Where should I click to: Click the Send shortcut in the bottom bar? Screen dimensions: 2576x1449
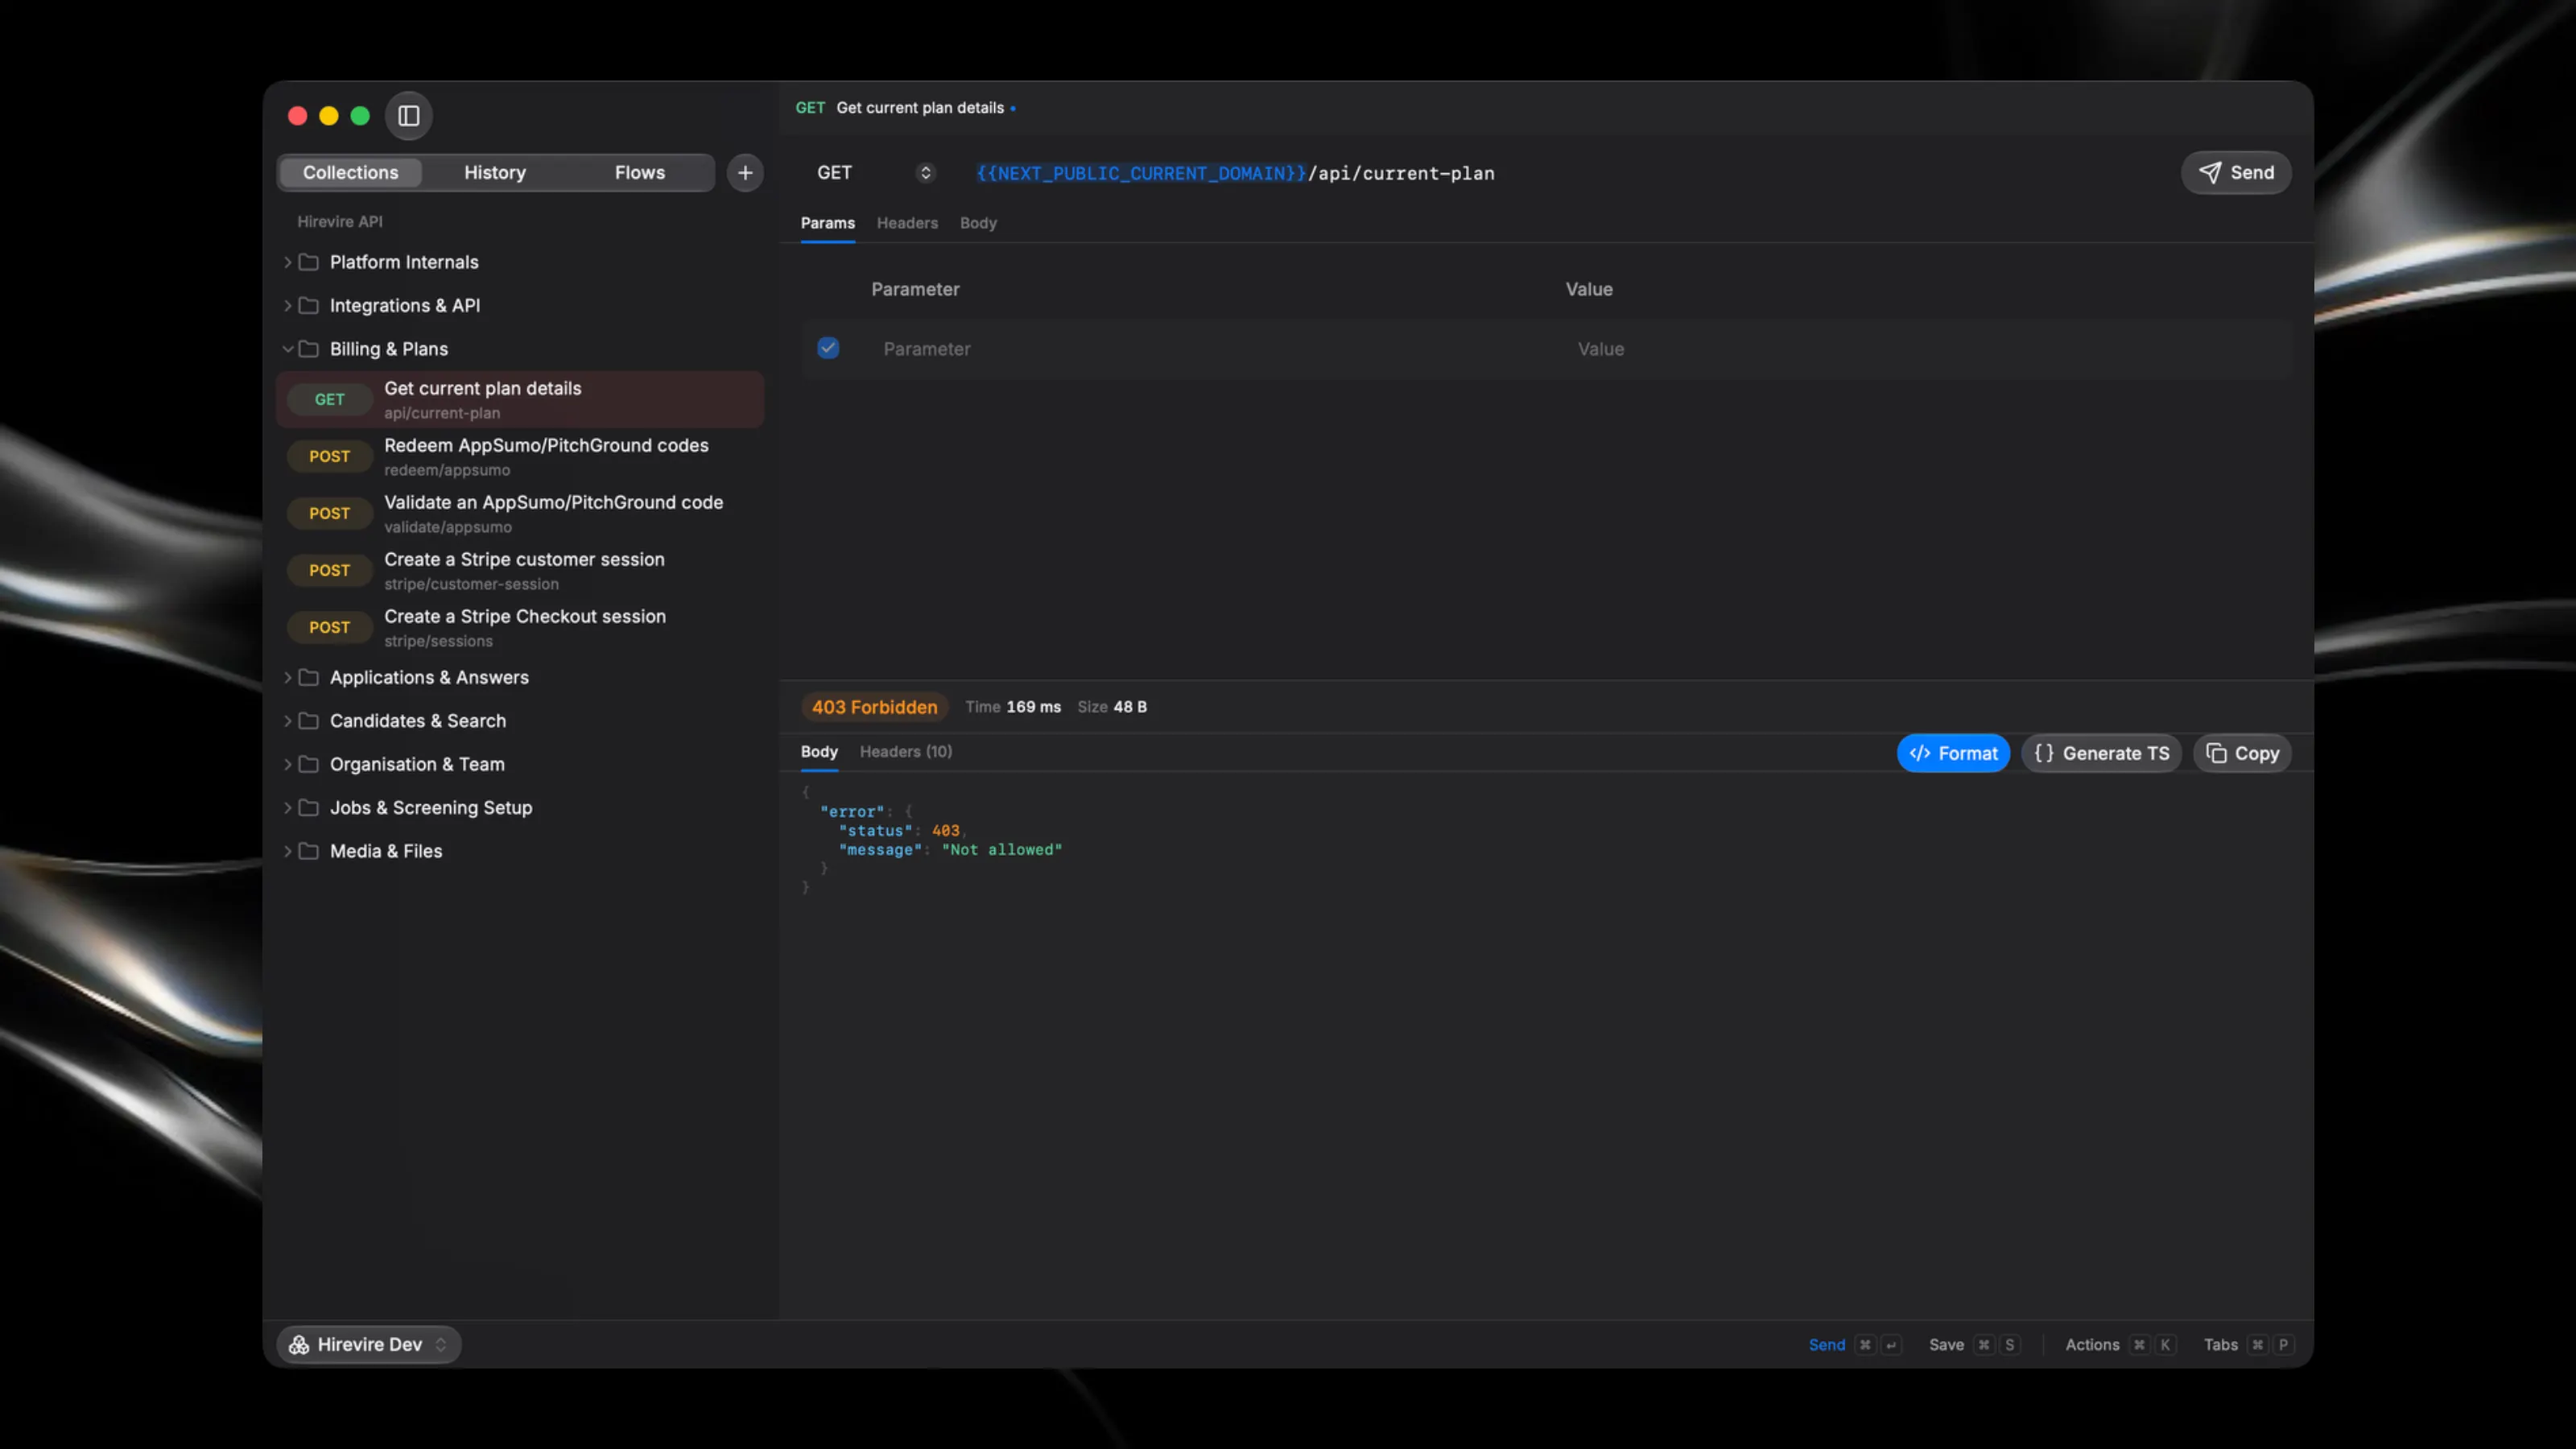[1853, 1344]
